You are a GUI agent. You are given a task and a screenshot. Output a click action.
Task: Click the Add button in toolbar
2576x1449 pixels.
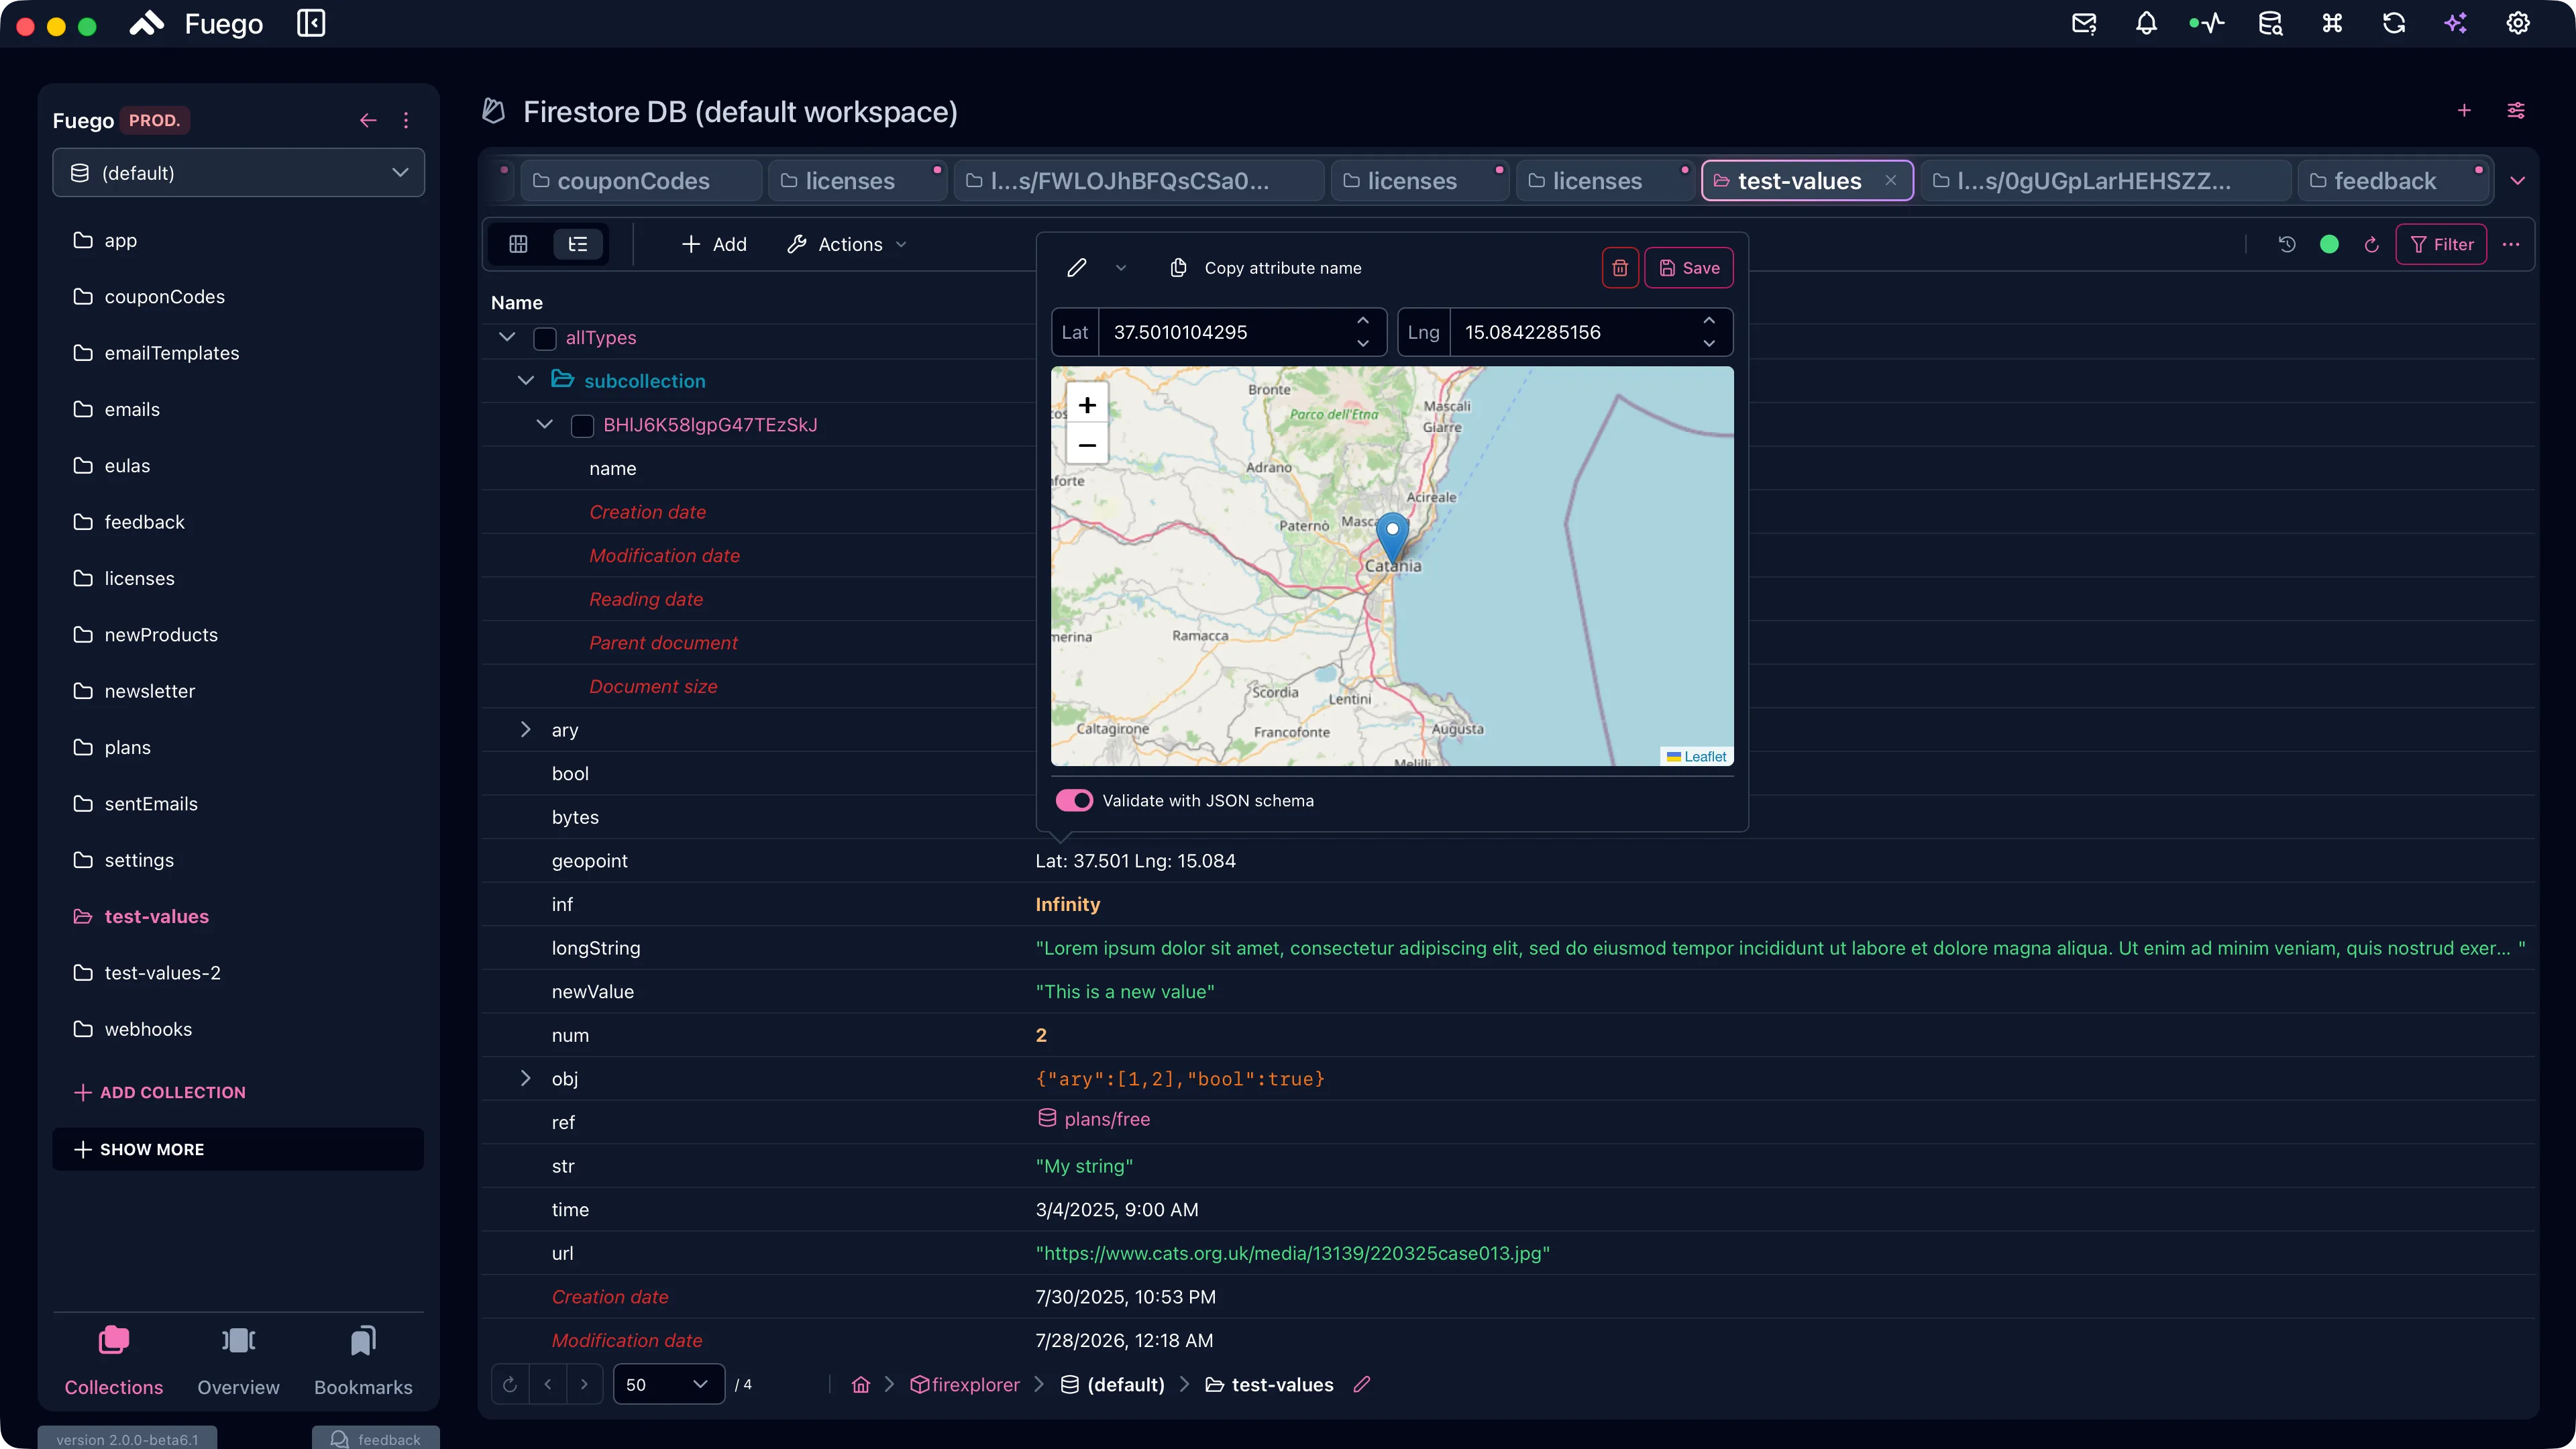tap(714, 244)
